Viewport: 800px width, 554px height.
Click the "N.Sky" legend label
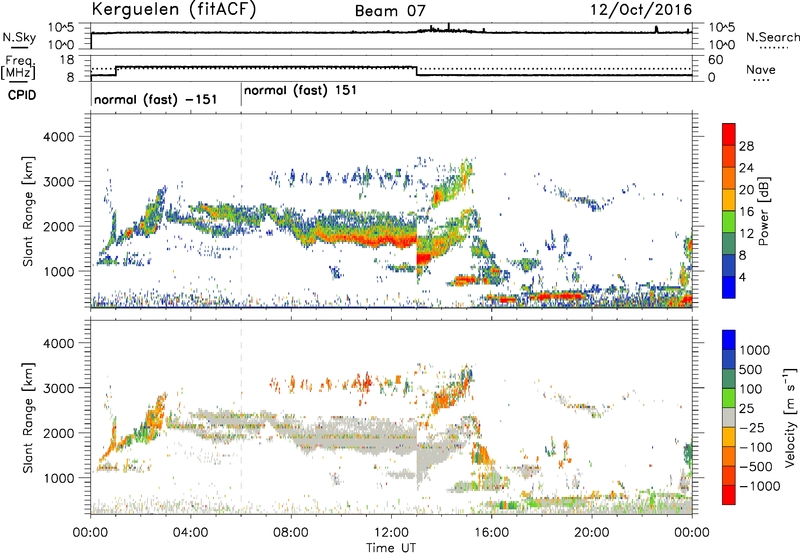[19, 37]
